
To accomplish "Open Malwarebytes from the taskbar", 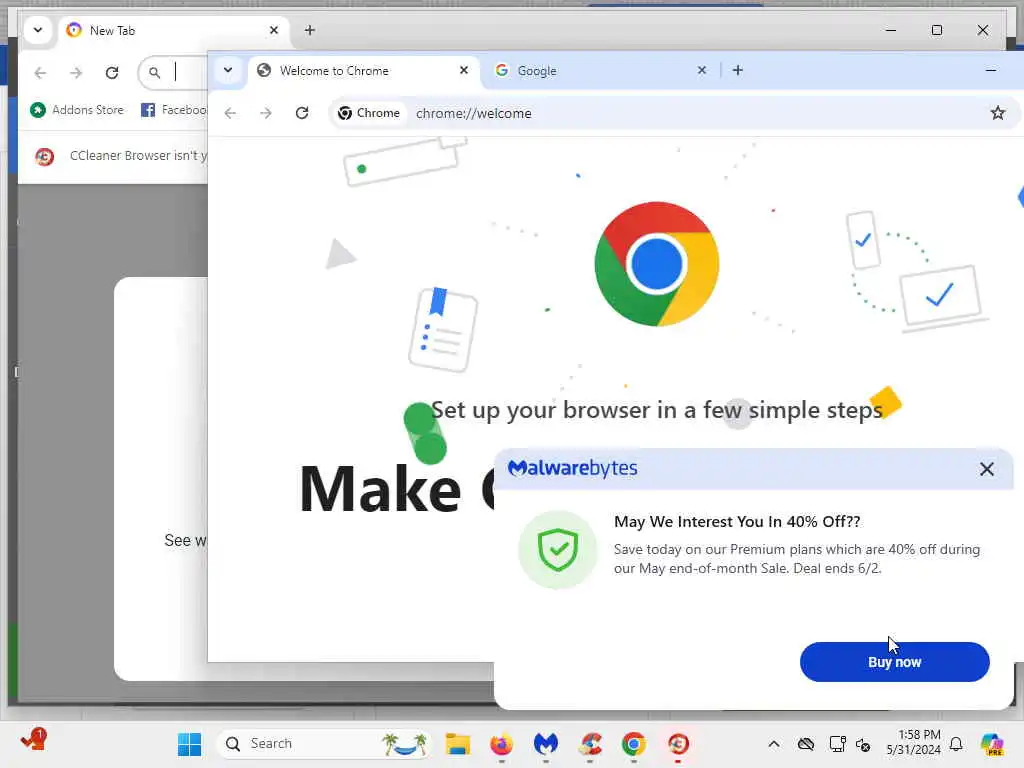I will point(546,744).
